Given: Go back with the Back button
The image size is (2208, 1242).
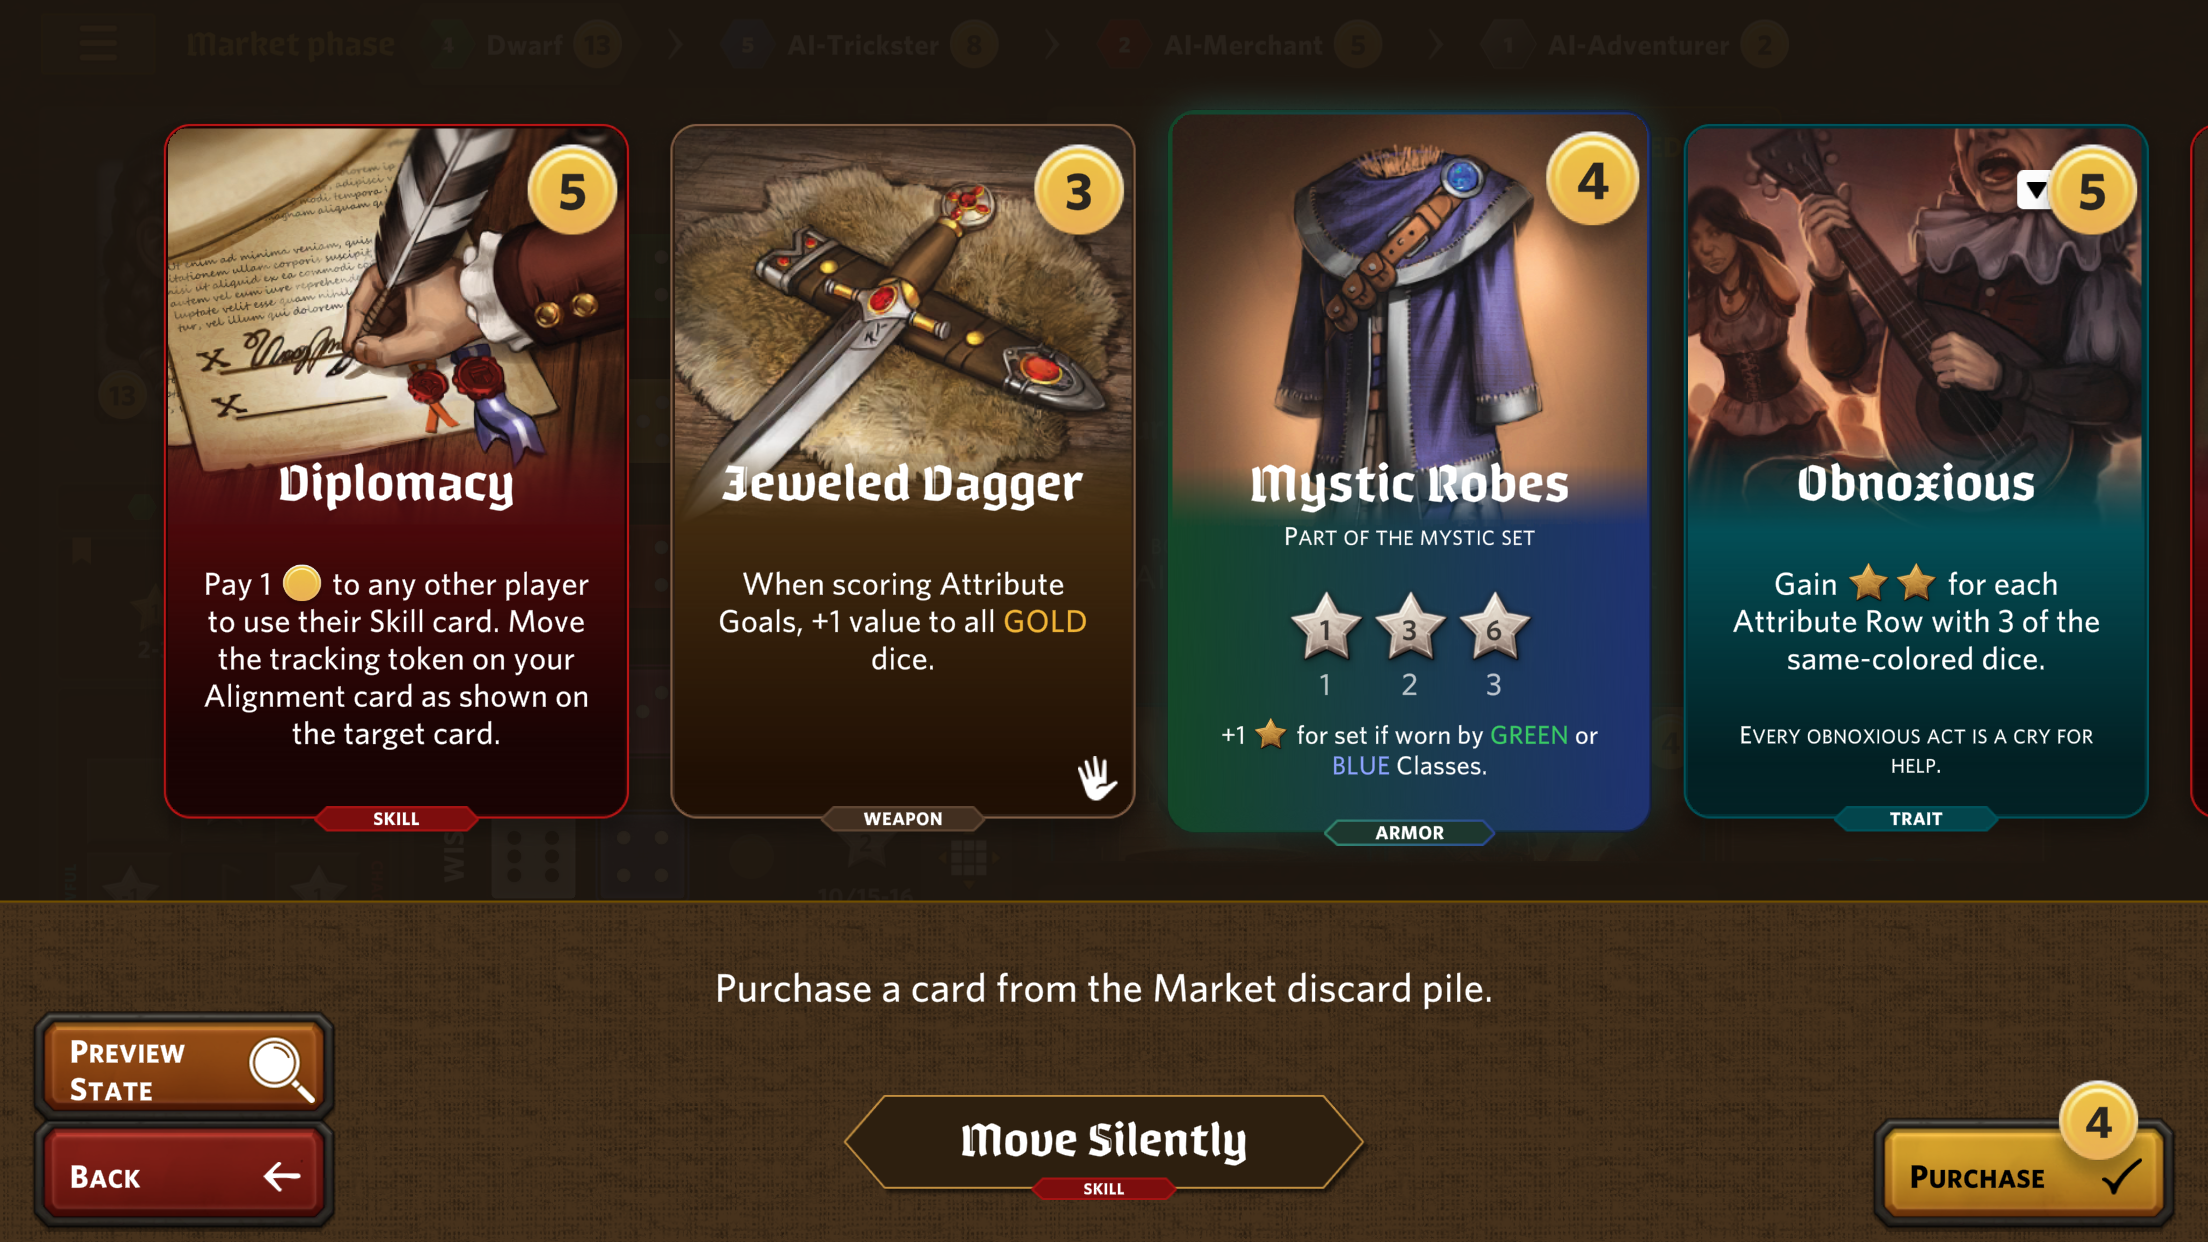Looking at the screenshot, I should pos(184,1175).
